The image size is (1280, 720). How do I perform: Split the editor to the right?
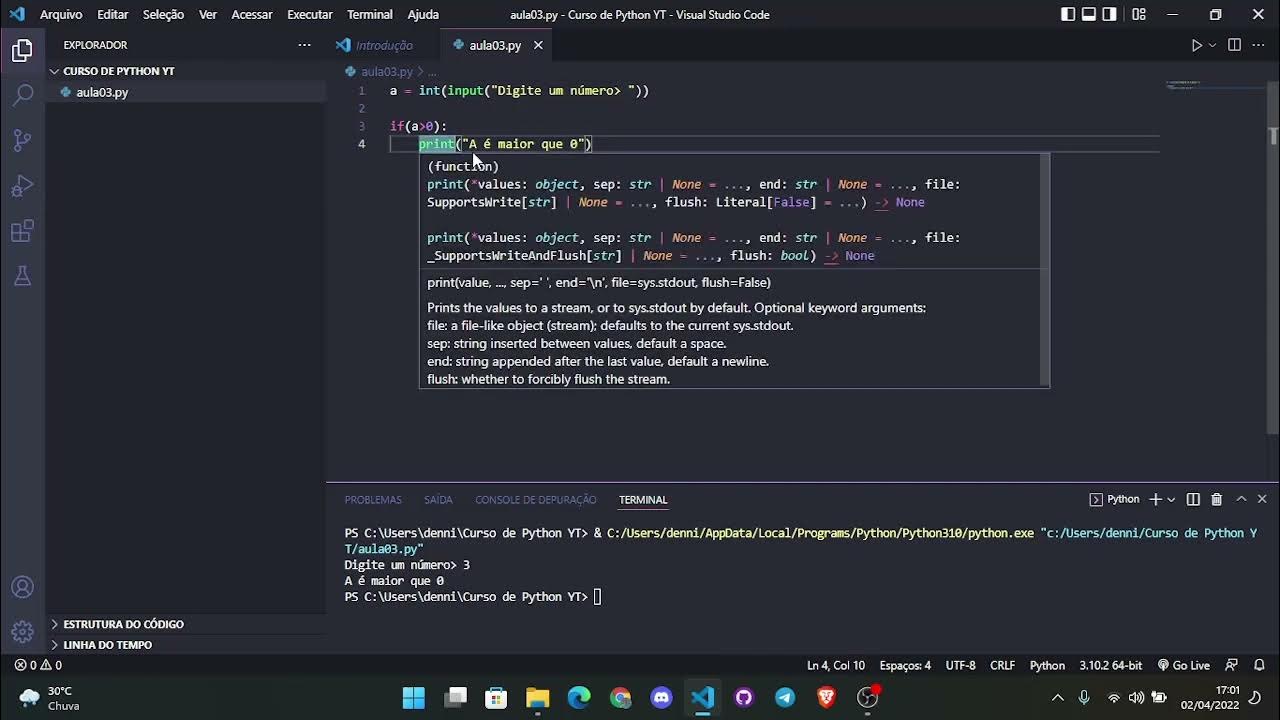(x=1234, y=45)
